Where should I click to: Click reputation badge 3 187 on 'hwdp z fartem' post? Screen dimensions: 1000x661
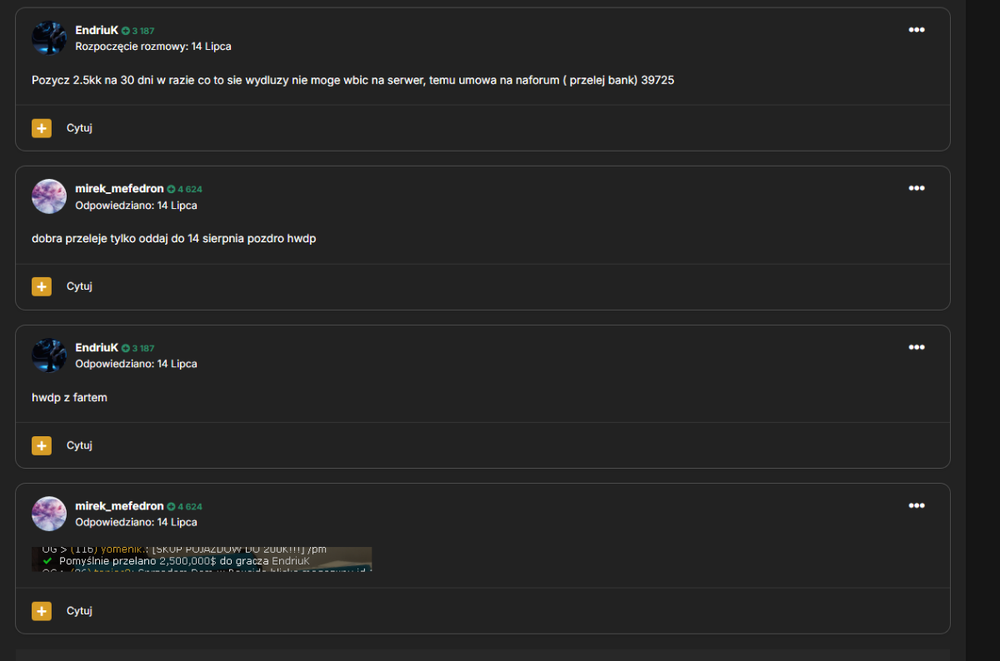(138, 348)
